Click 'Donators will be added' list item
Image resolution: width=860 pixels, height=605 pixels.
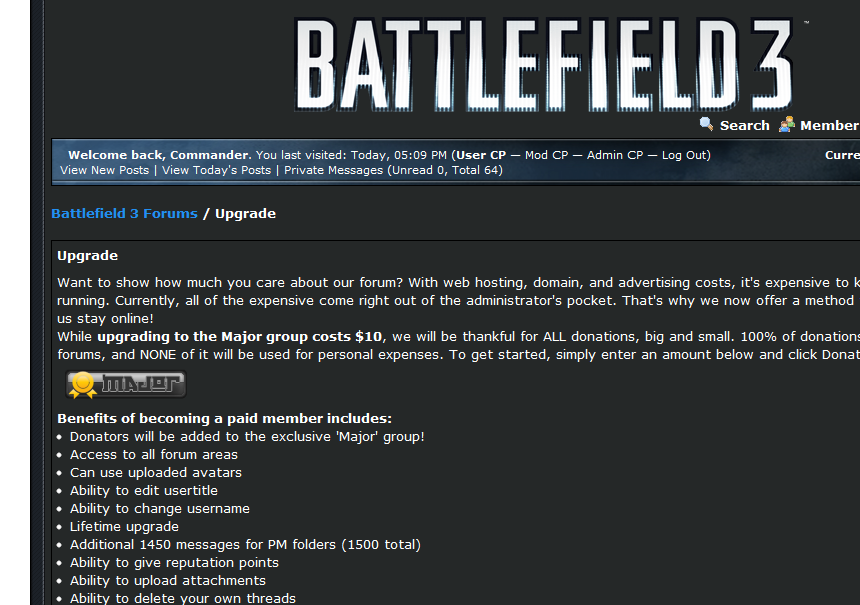[247, 437]
